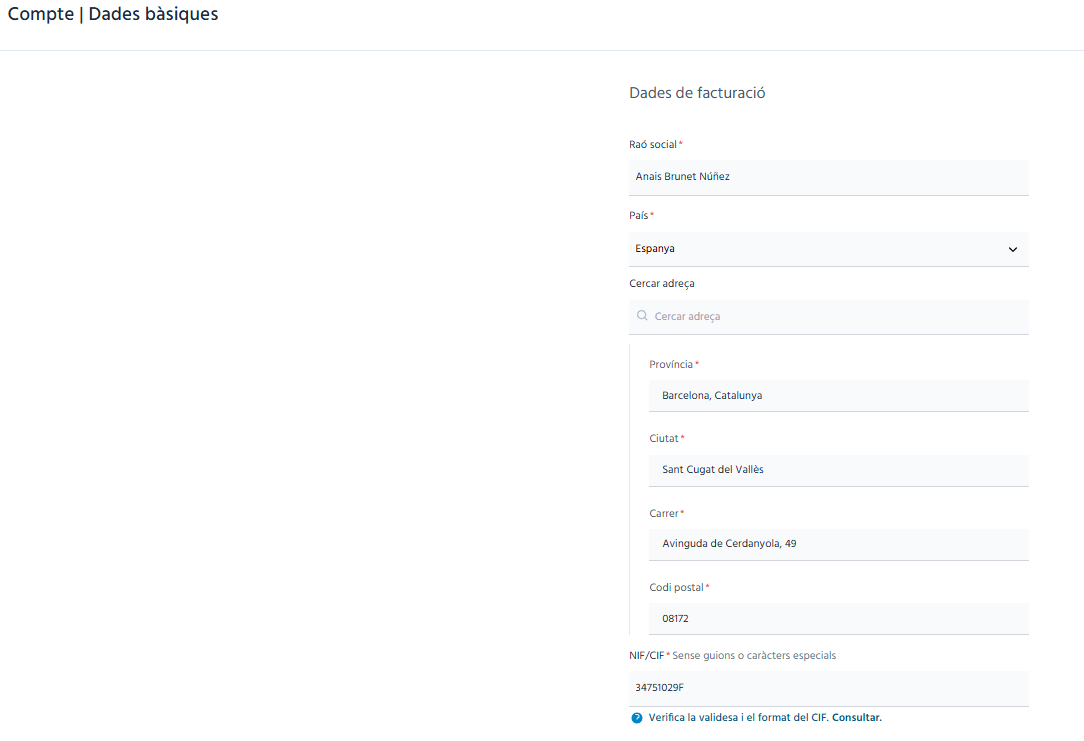Click the Ciutat label
This screenshot has height=741, width=1084.
point(664,438)
